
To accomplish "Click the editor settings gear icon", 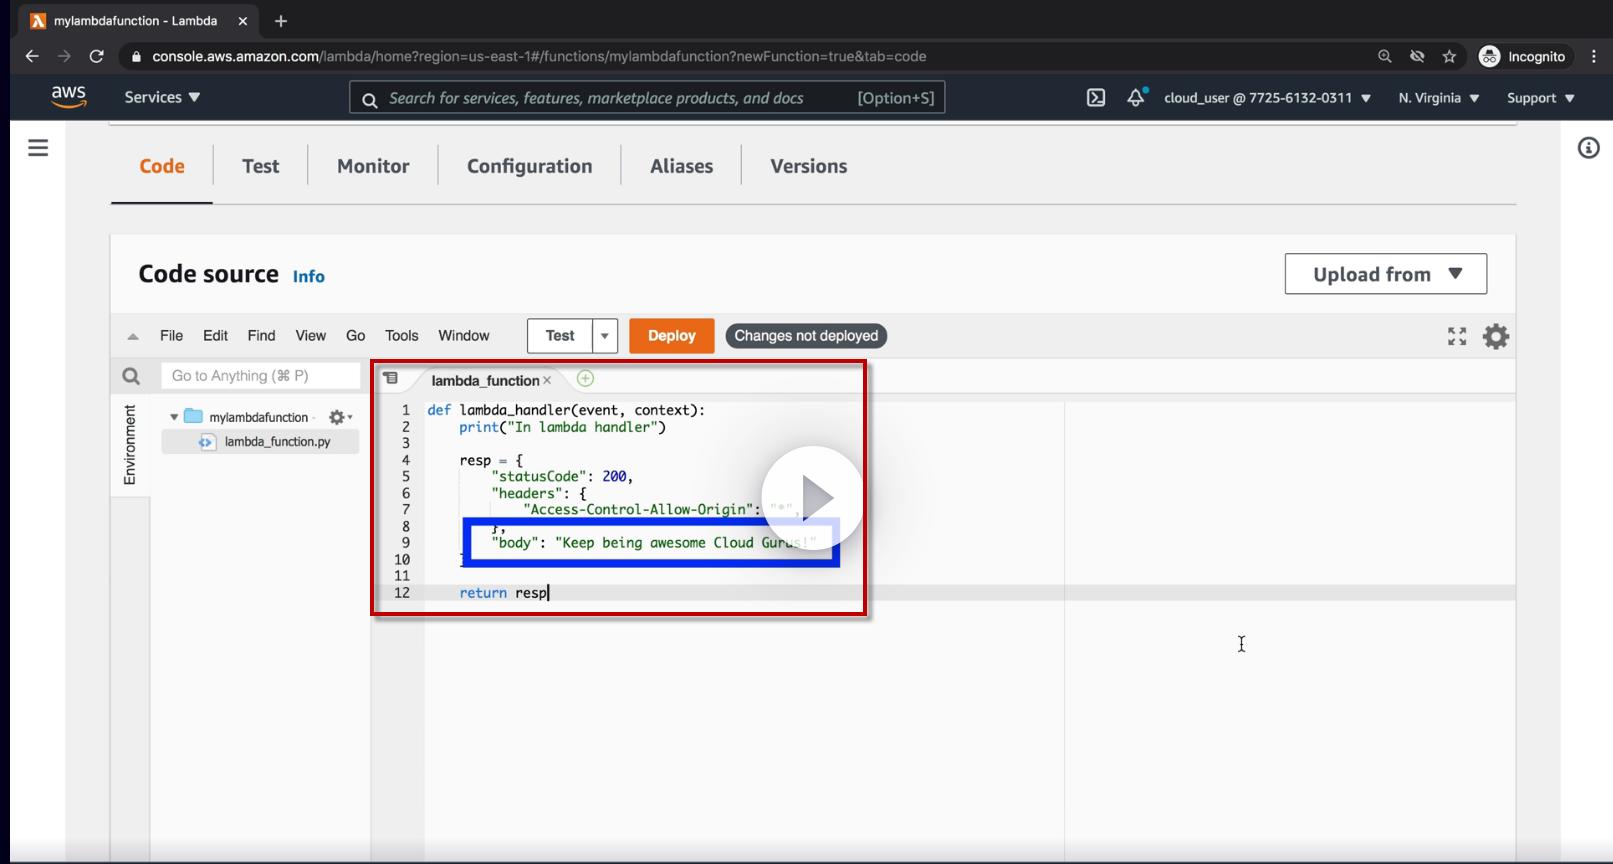I will pos(1495,337).
